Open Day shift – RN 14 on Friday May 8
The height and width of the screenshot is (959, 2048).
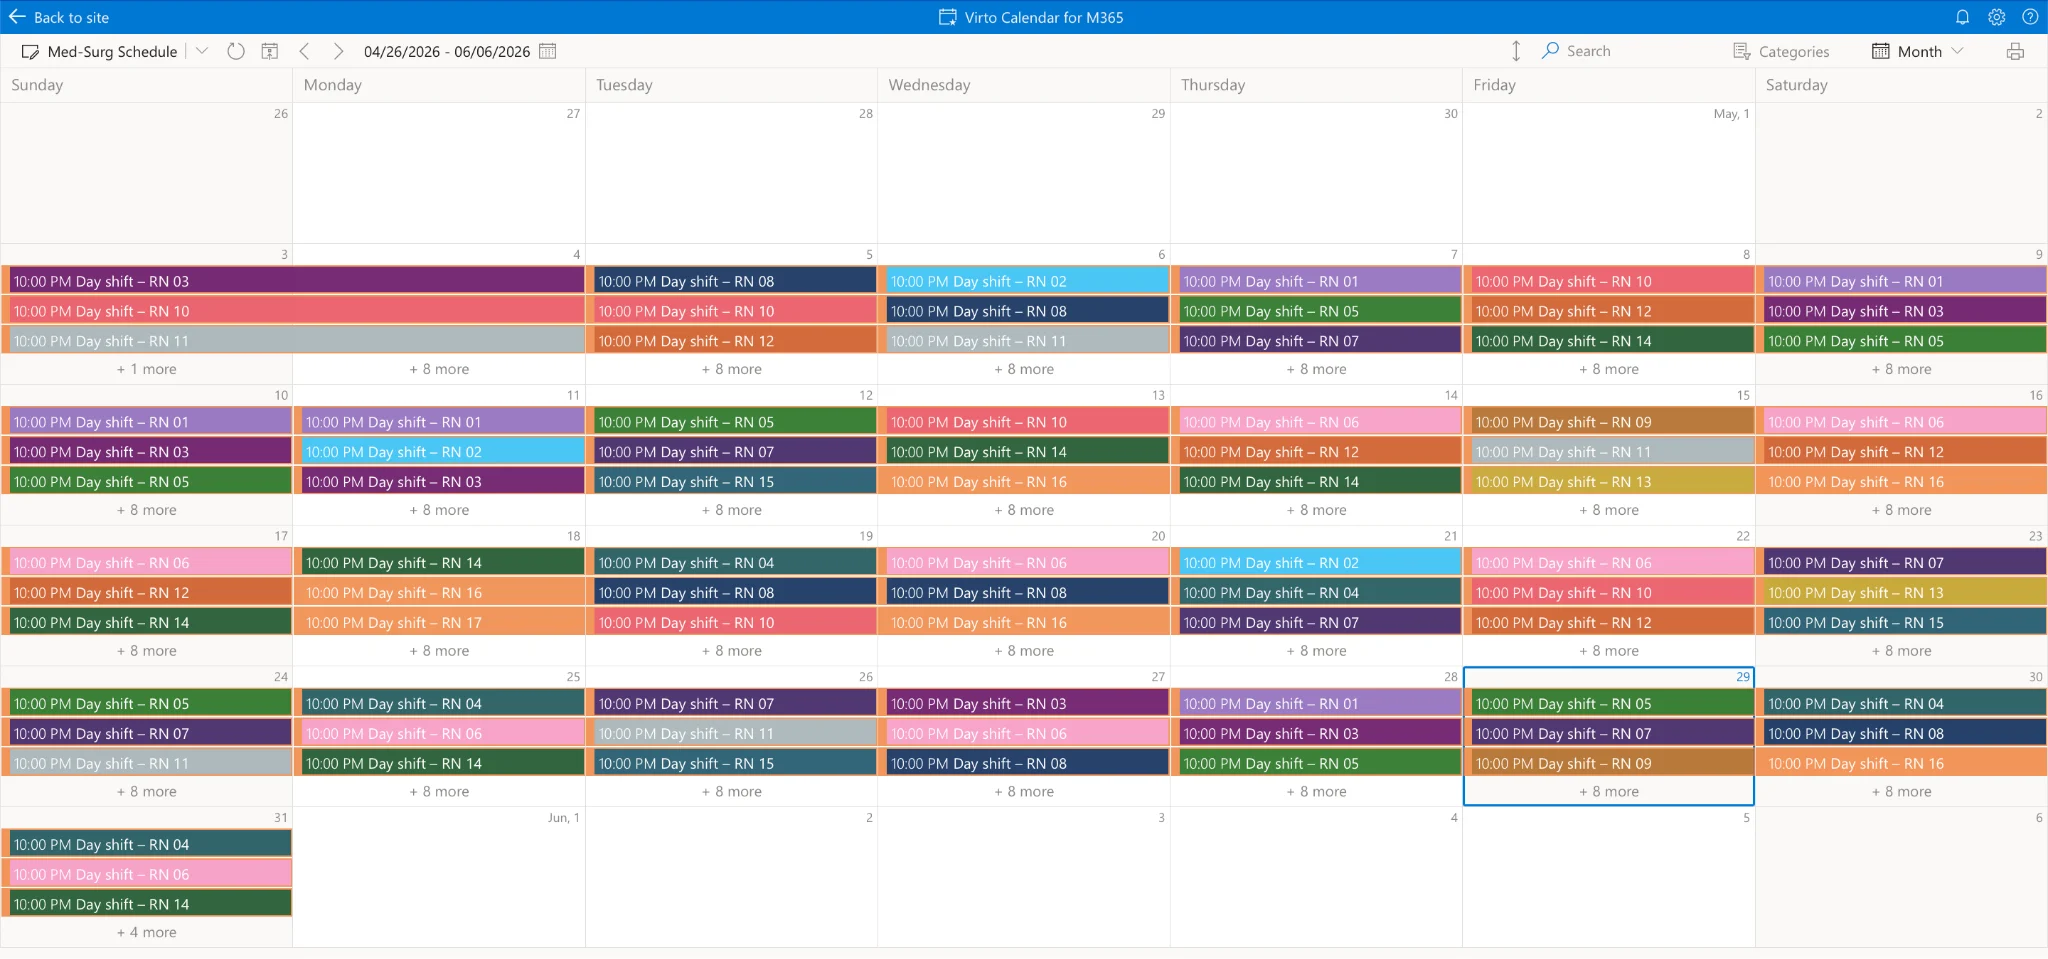[x=1609, y=341]
